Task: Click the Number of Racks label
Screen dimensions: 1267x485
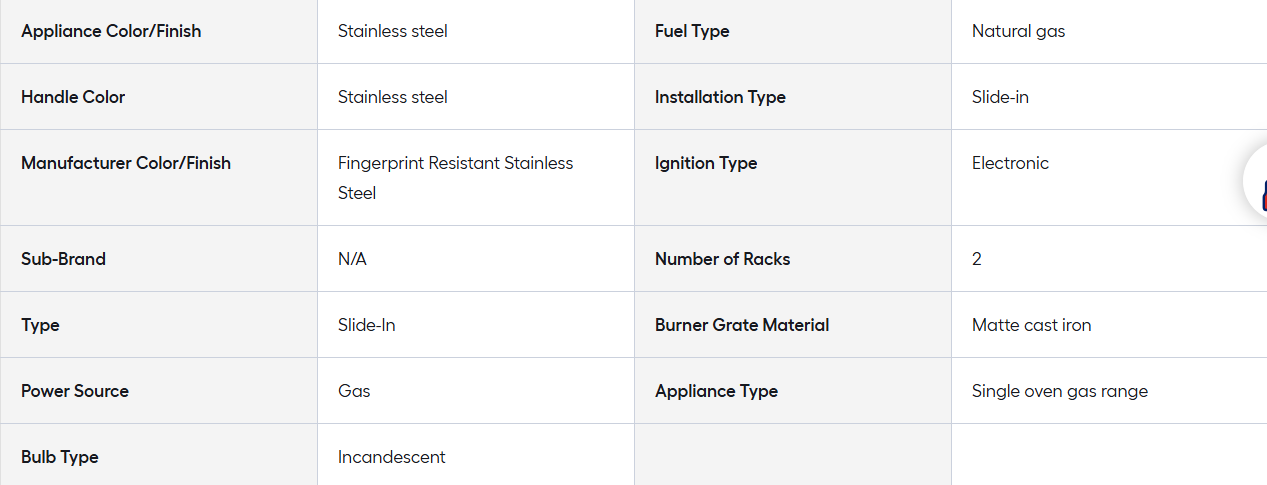Action: point(723,259)
